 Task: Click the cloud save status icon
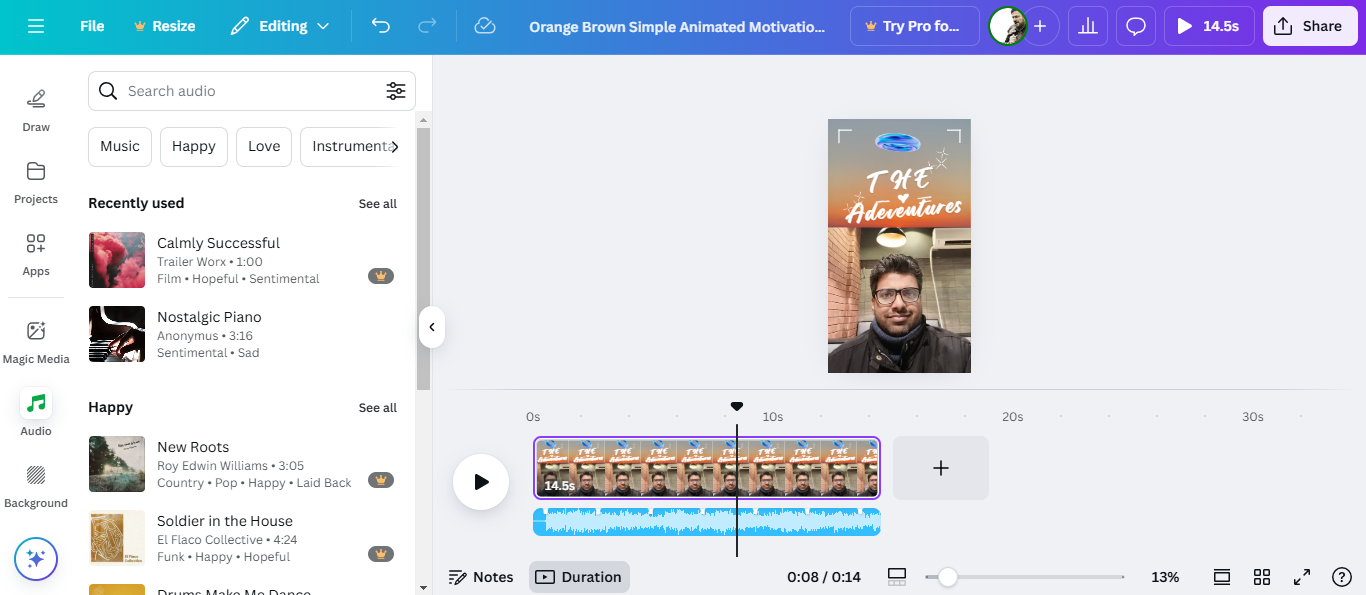(485, 26)
